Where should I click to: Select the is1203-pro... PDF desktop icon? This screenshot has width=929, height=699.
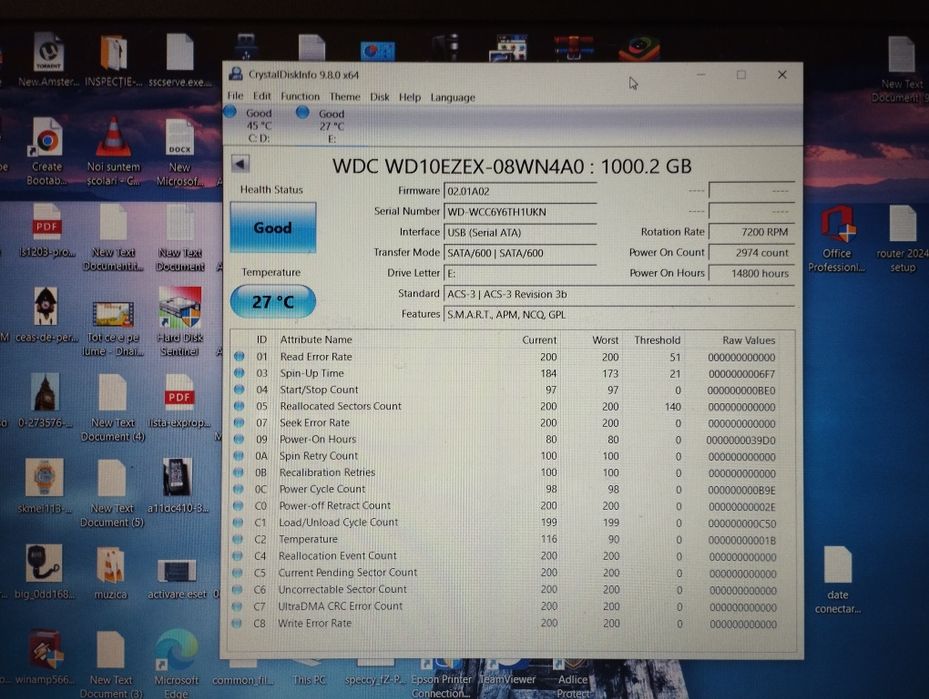tap(47, 231)
